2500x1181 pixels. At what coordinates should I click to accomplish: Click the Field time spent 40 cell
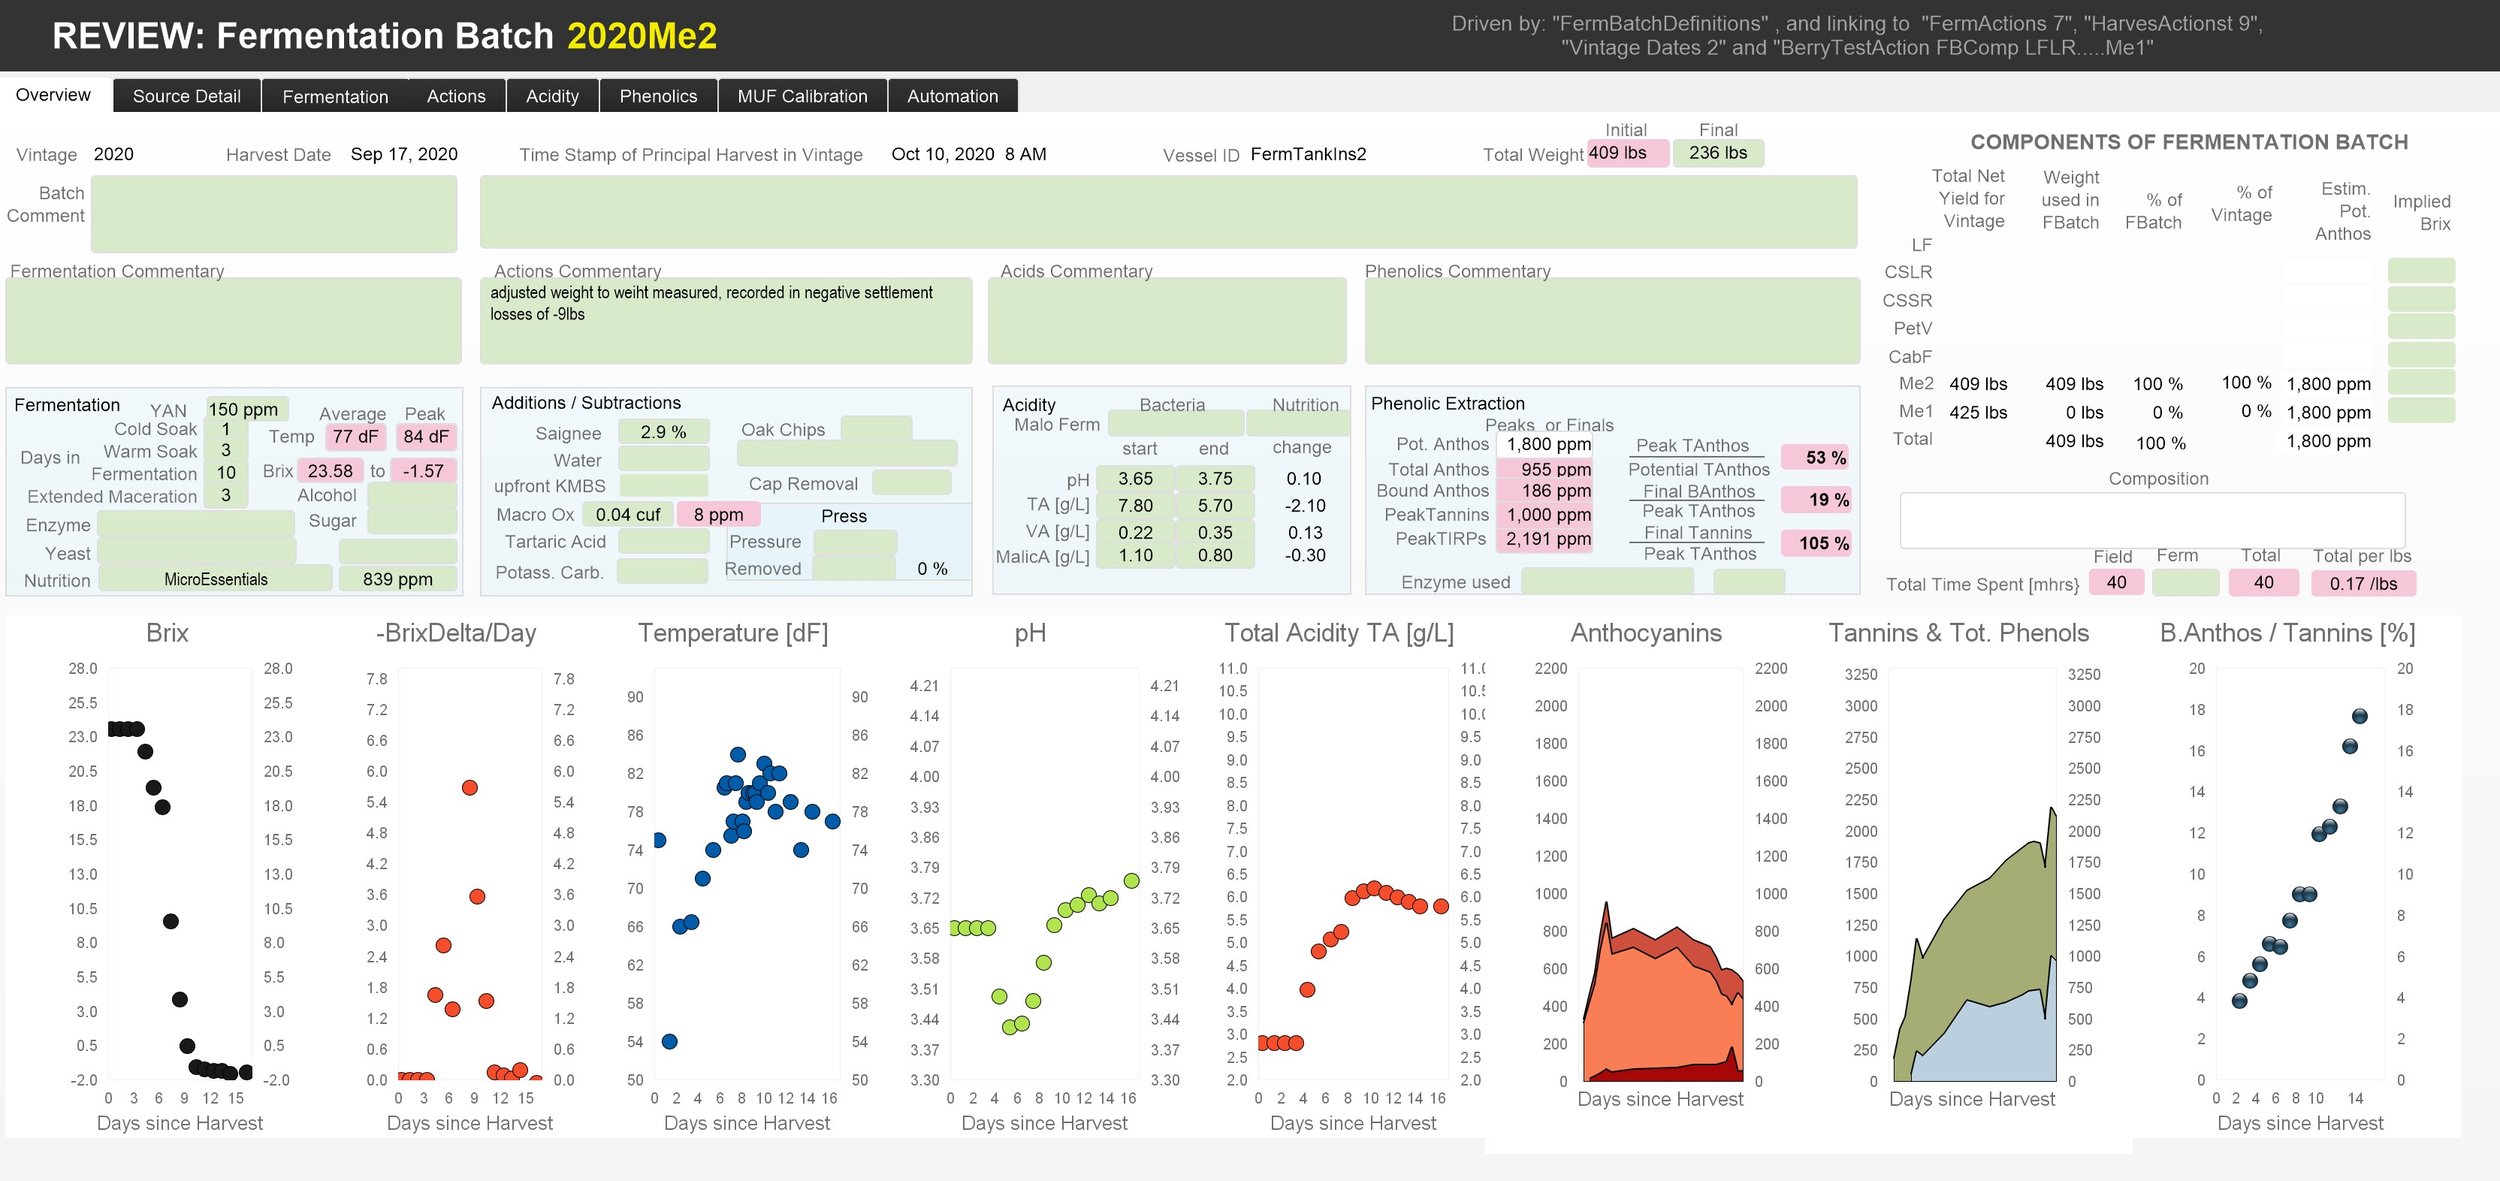click(x=2116, y=583)
